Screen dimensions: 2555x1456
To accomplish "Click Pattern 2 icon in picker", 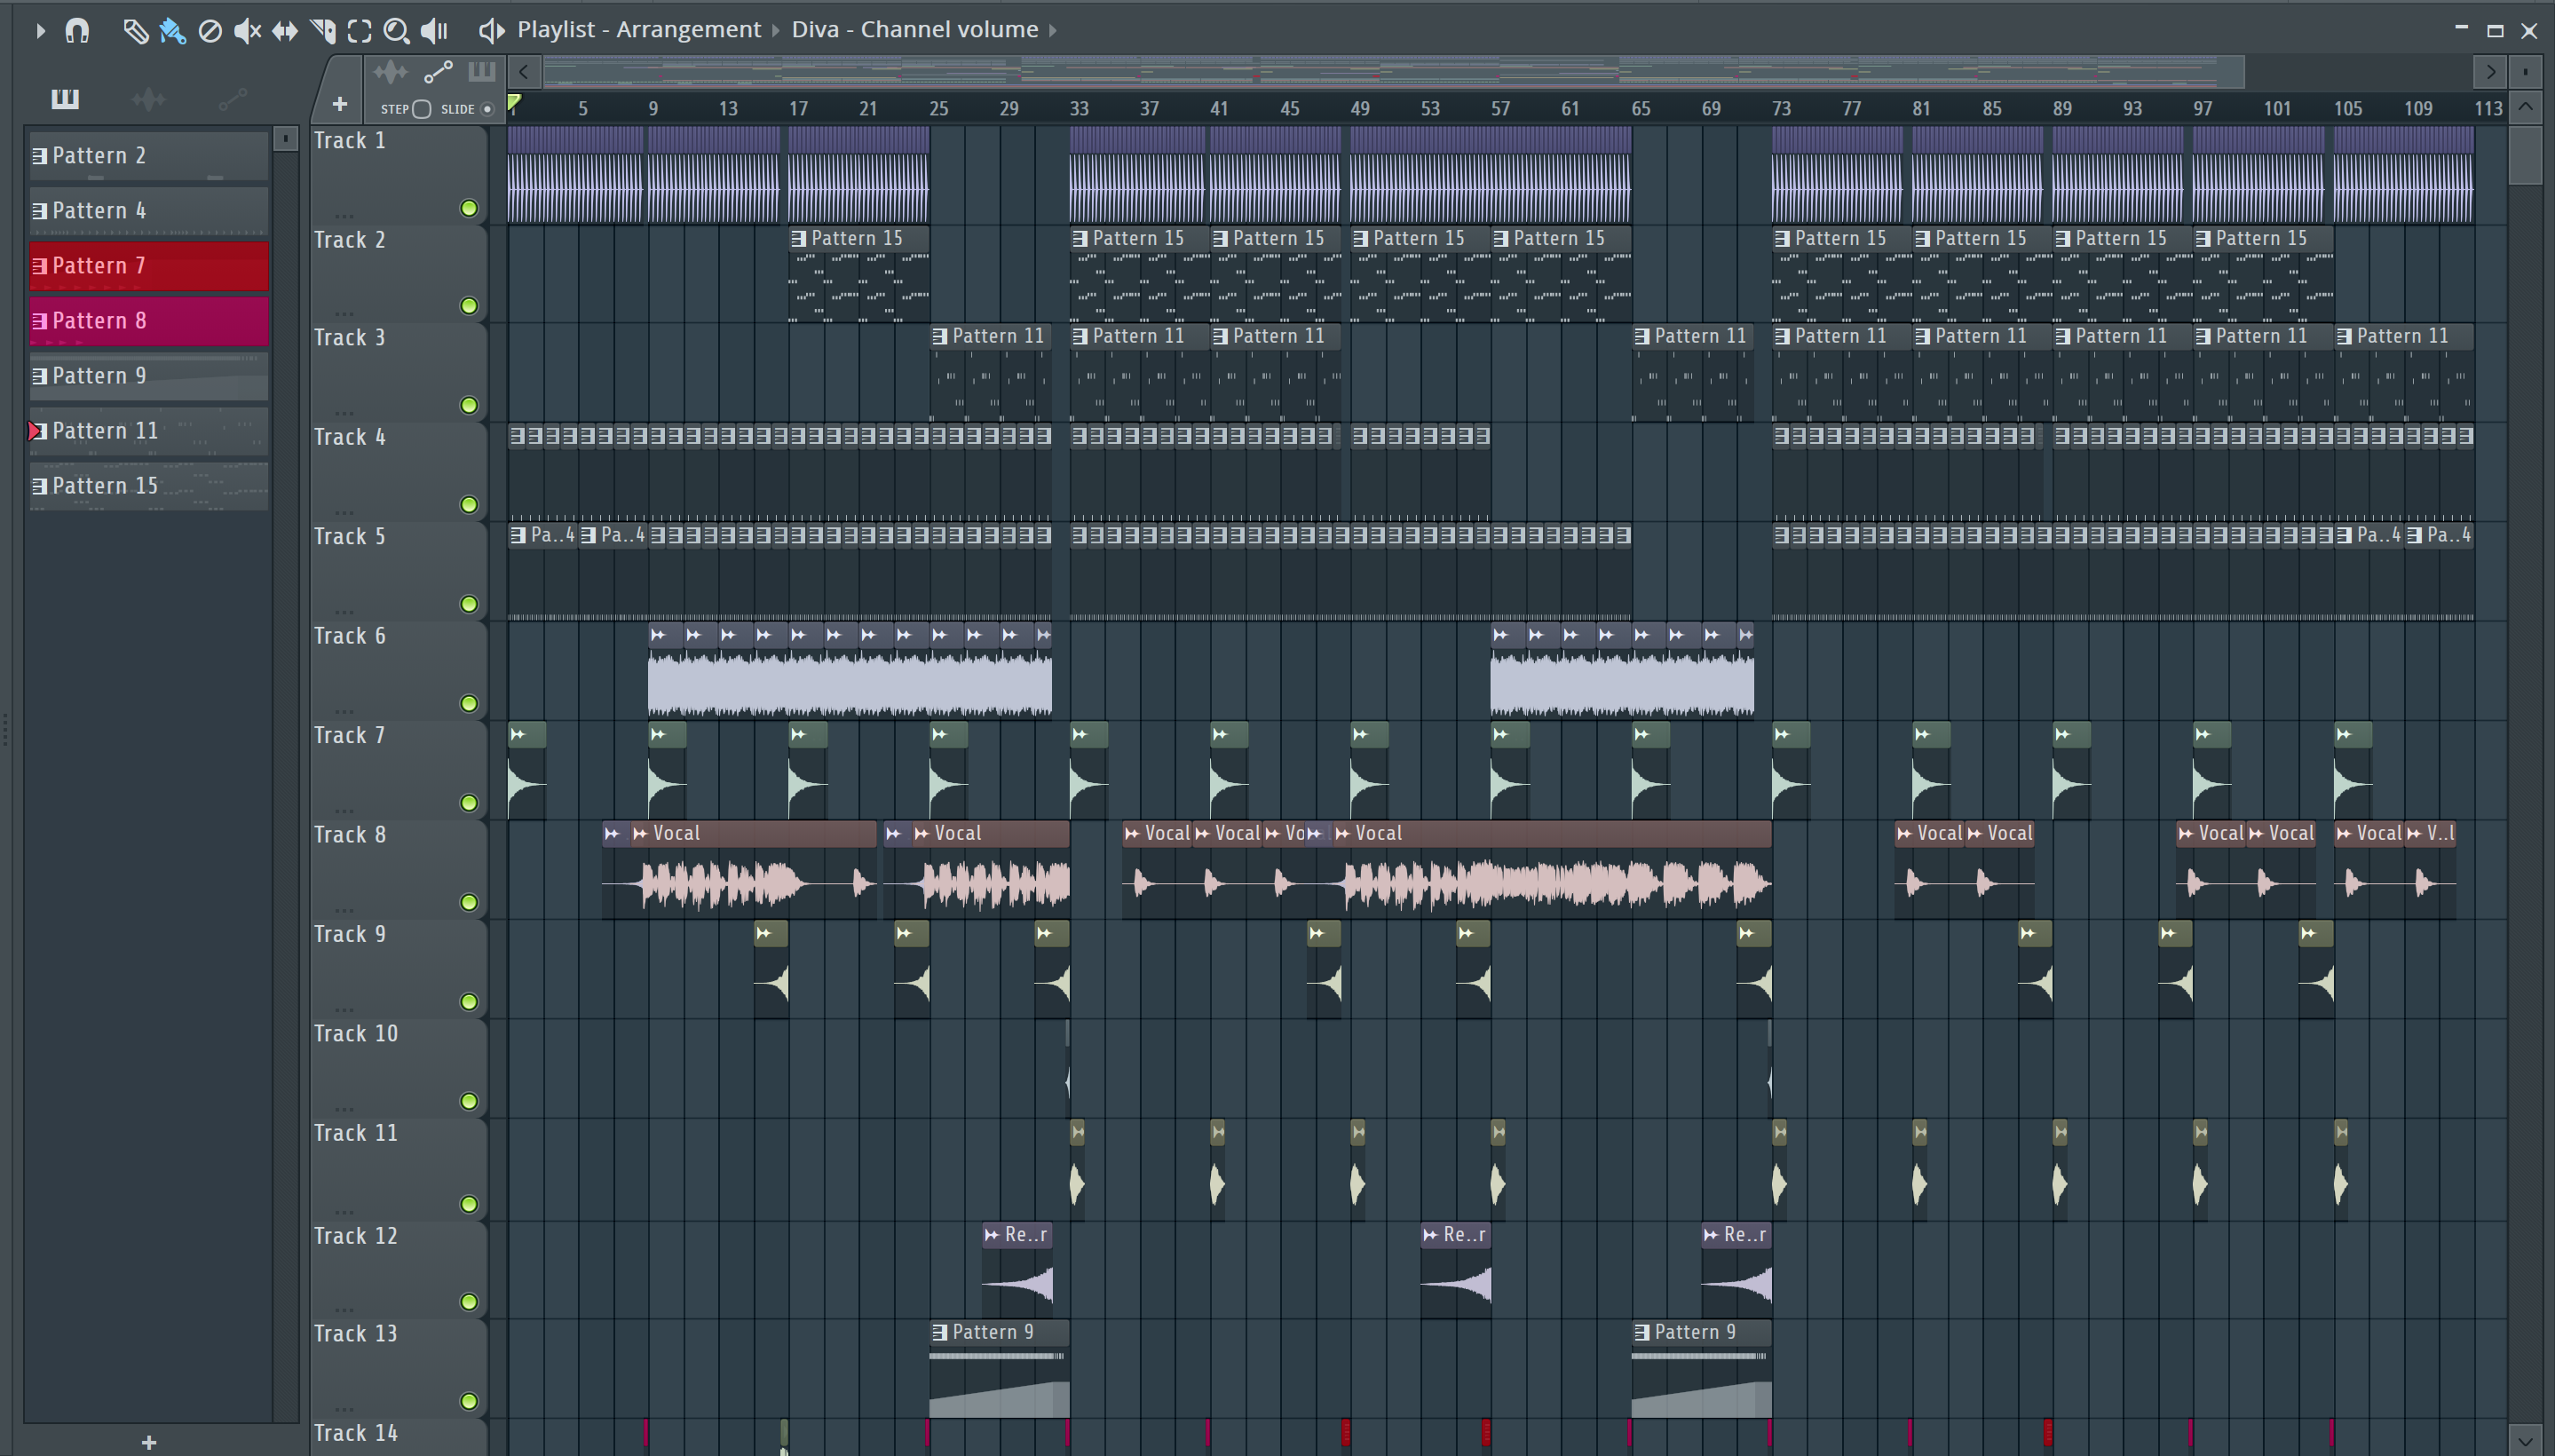I will point(40,156).
